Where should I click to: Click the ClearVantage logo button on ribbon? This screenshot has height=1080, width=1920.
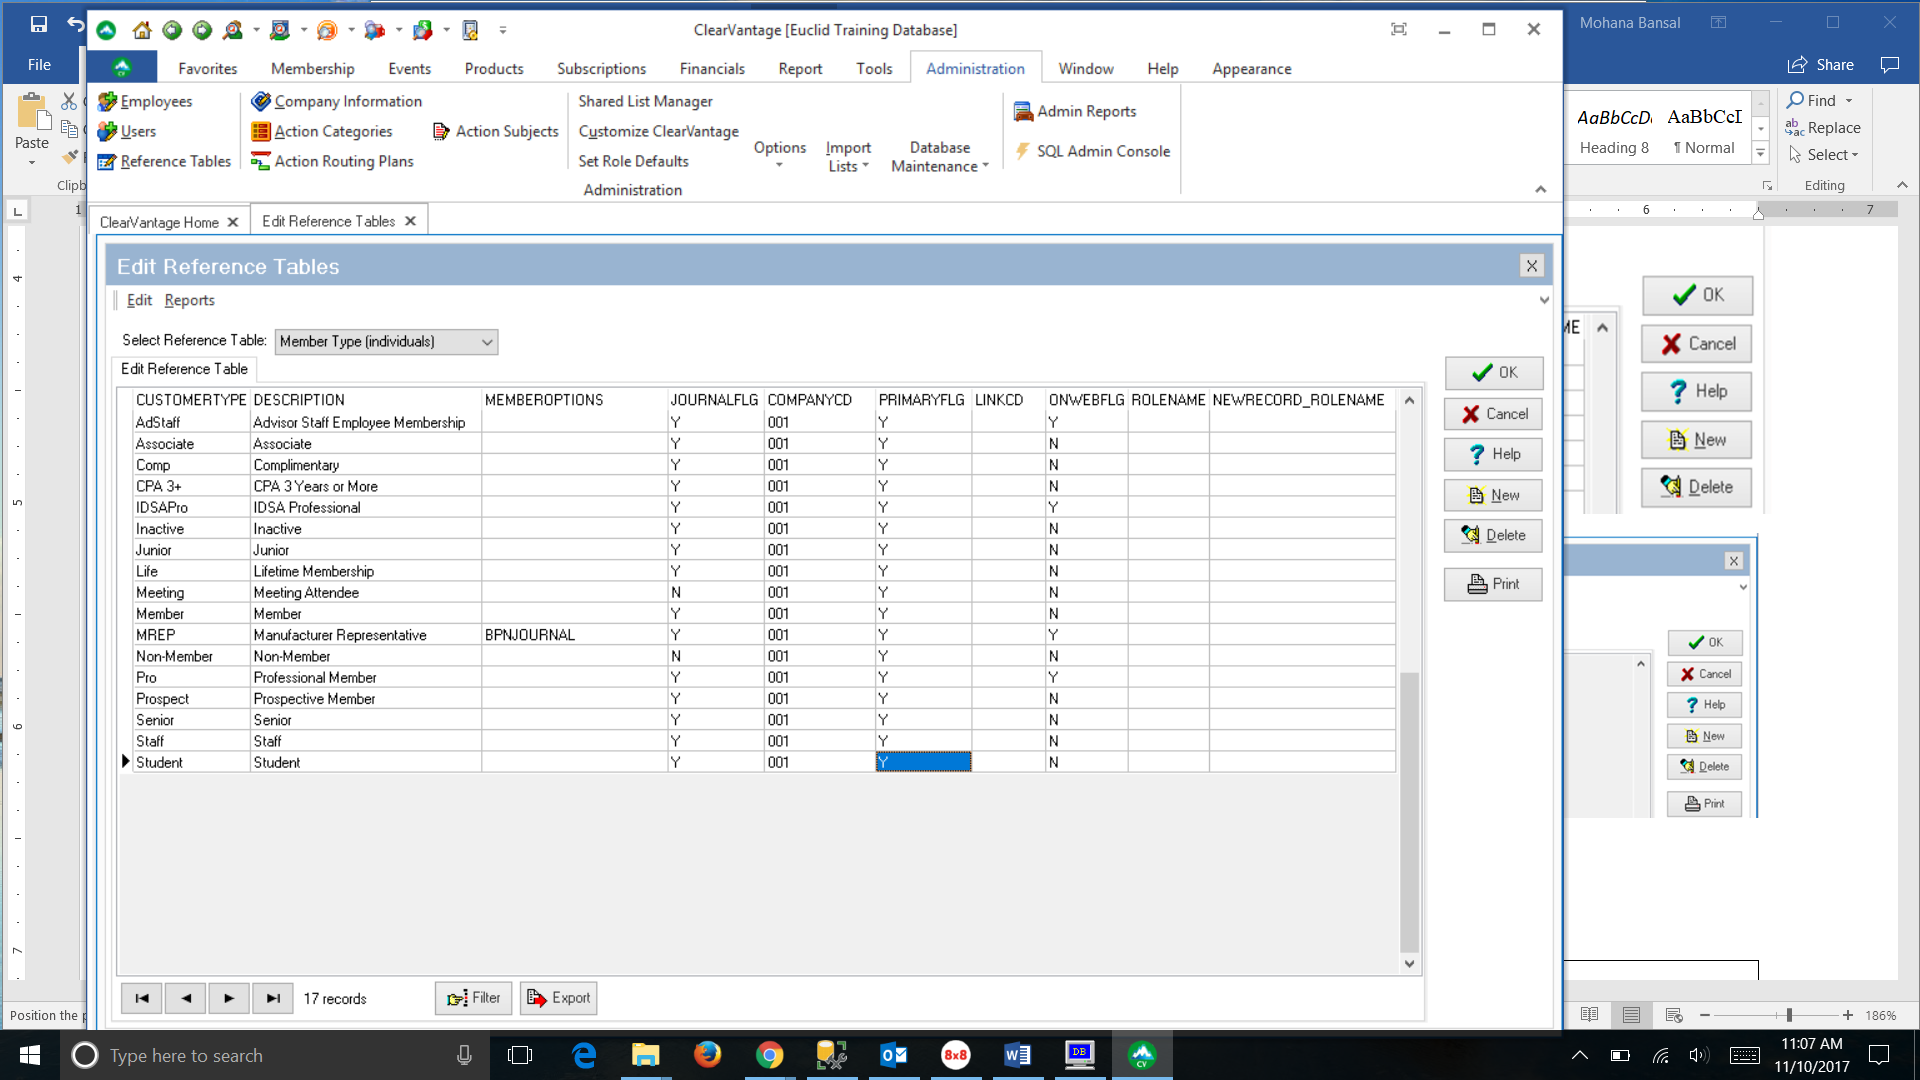[x=122, y=67]
